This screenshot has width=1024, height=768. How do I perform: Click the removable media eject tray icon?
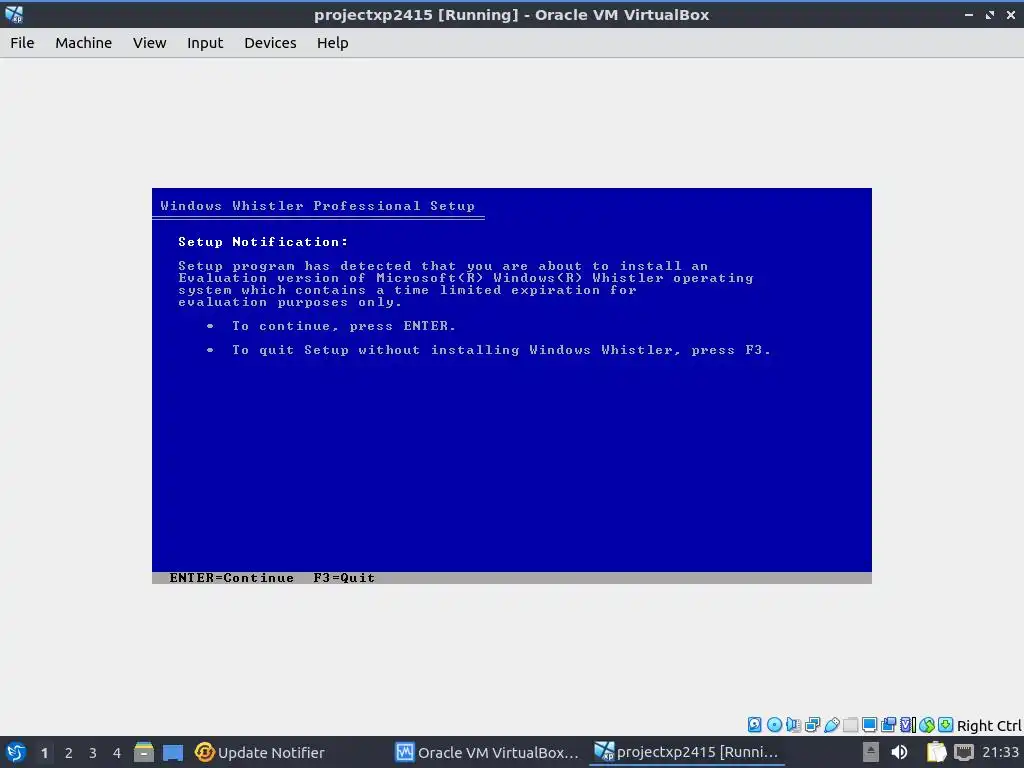[x=871, y=752]
